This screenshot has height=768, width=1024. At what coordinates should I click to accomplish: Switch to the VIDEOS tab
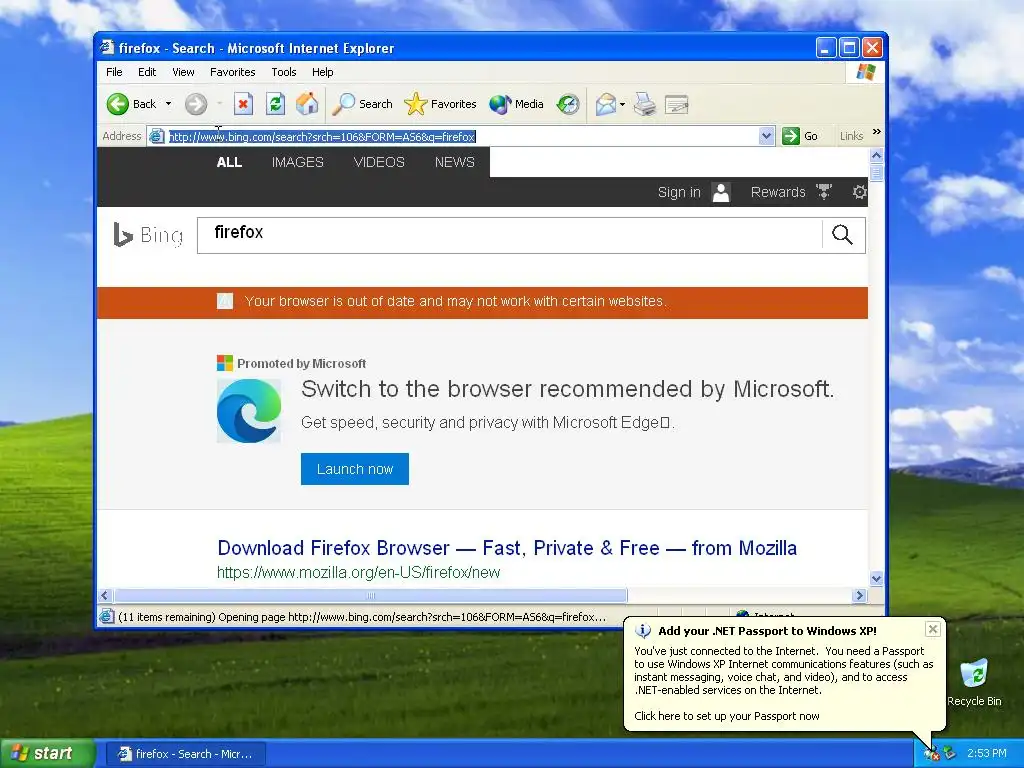(x=379, y=162)
